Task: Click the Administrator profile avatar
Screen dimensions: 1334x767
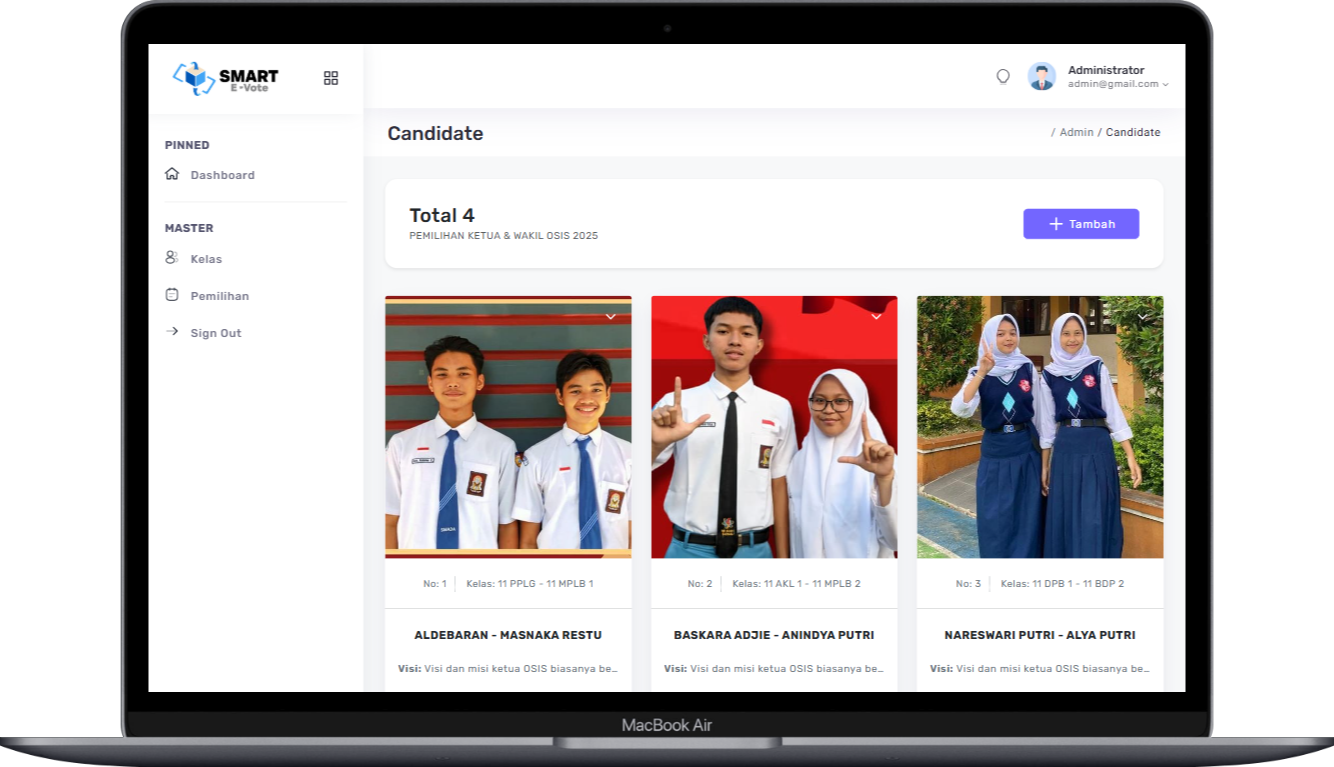Action: (x=1041, y=76)
